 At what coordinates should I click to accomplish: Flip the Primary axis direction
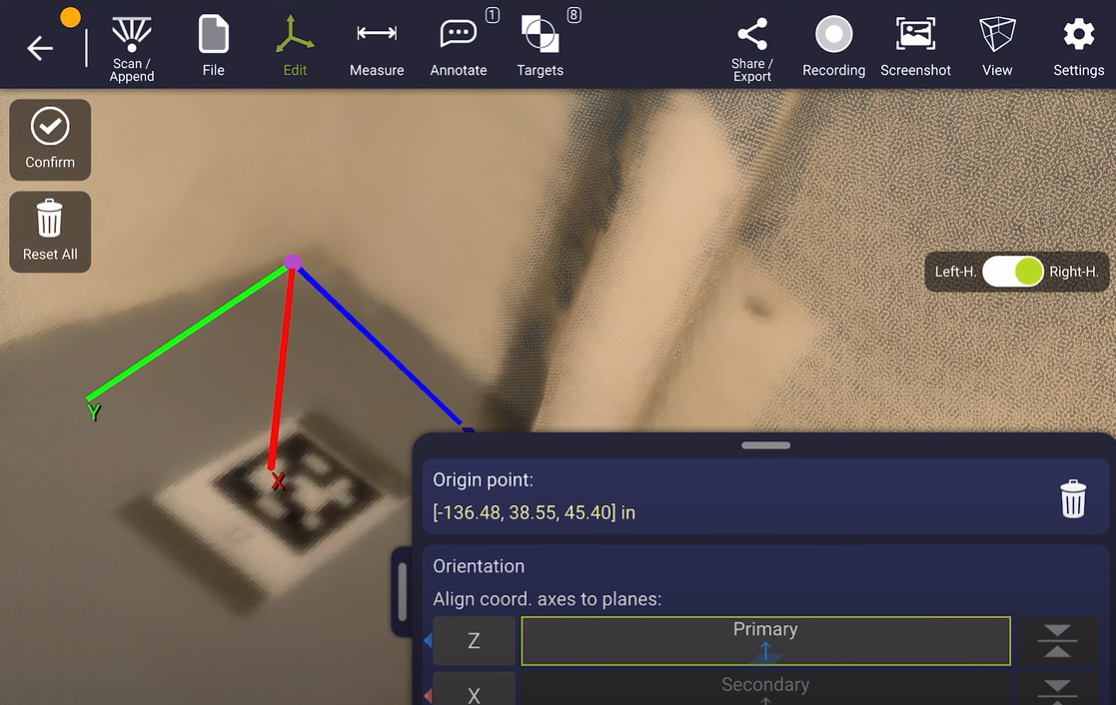1057,641
